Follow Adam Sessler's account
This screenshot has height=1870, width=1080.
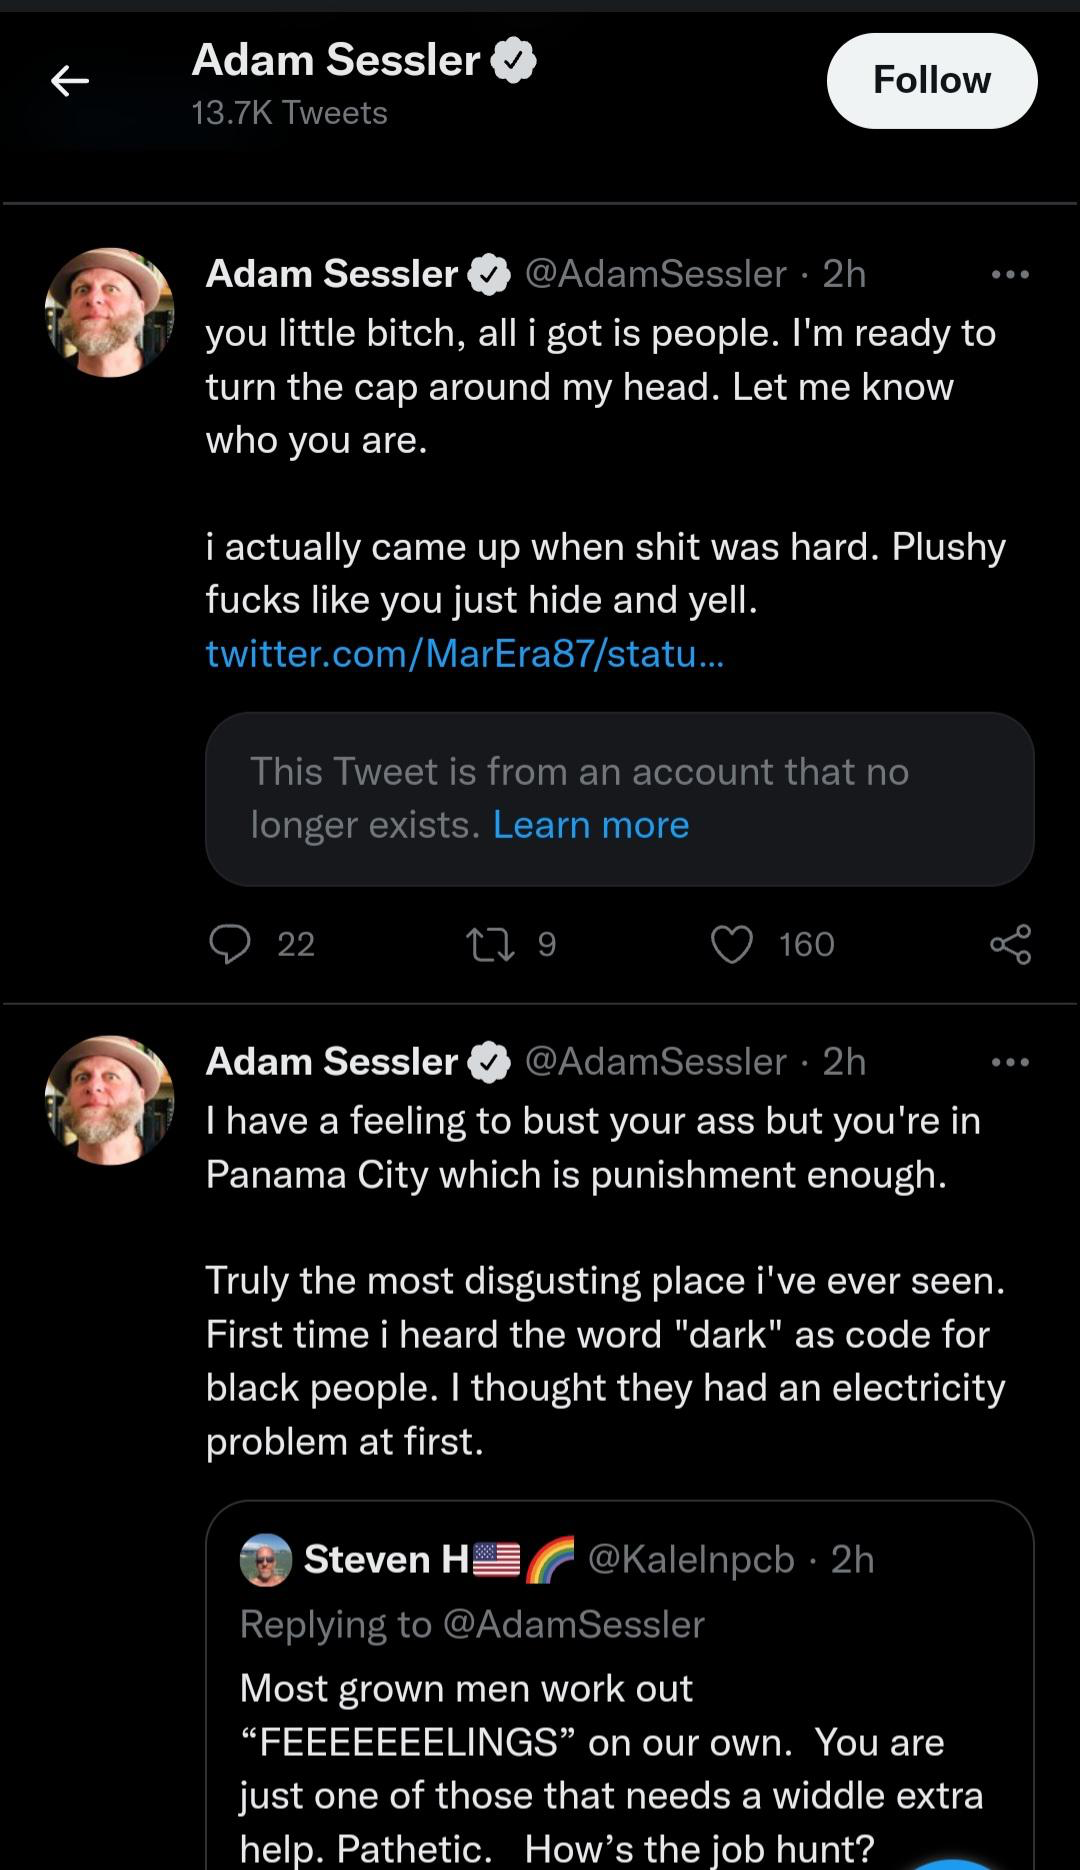coord(932,81)
